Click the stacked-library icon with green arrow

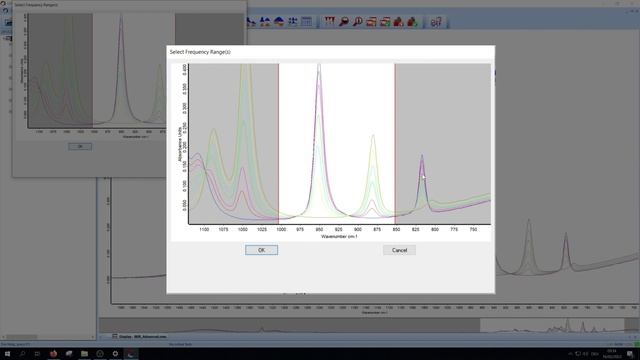point(385,22)
